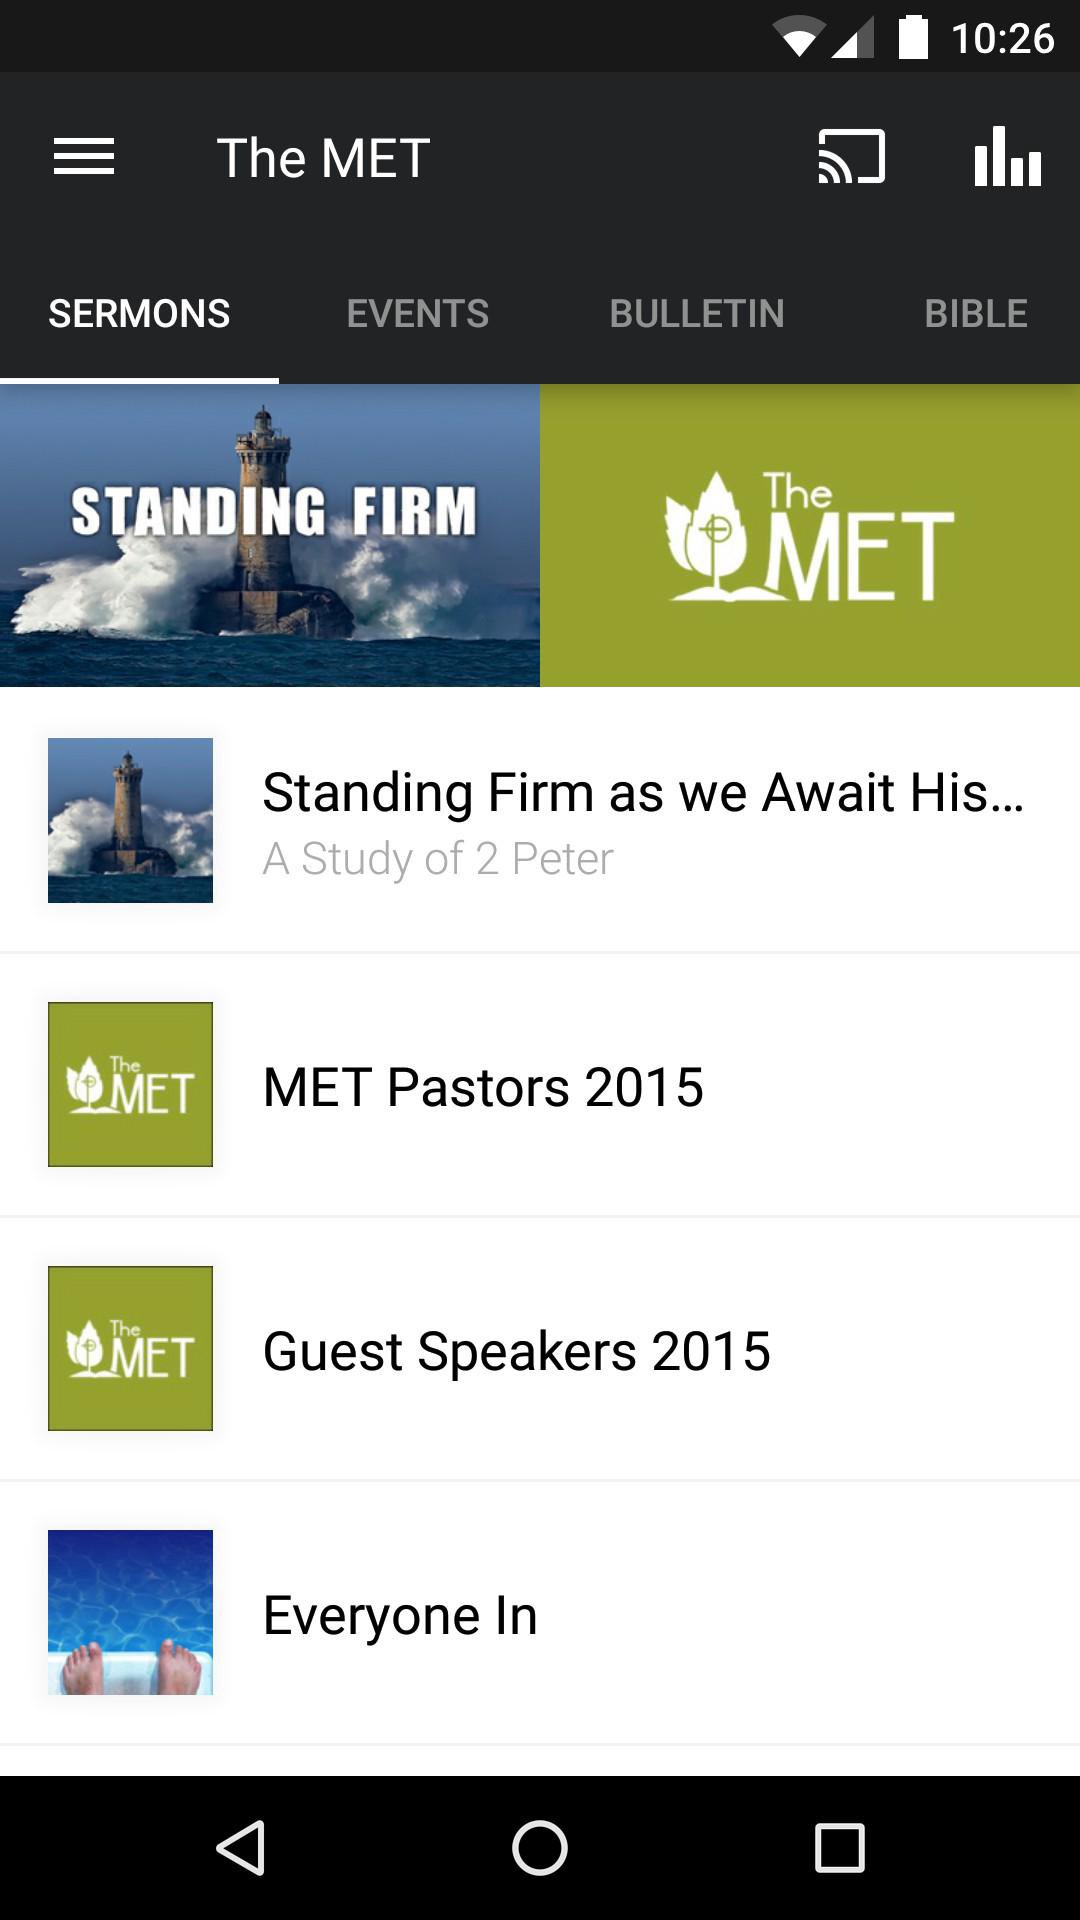
Task: Switch to the Bulletin tab
Action: (697, 314)
